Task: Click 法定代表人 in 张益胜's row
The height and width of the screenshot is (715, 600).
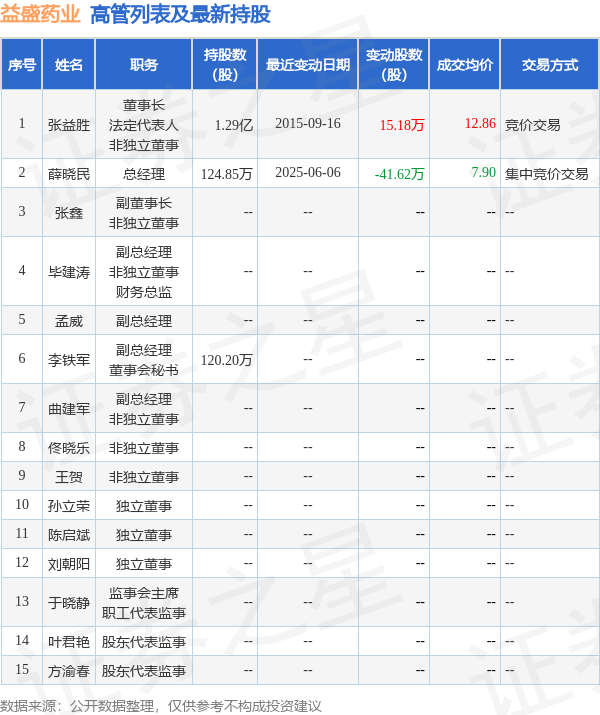Action: coord(144,125)
